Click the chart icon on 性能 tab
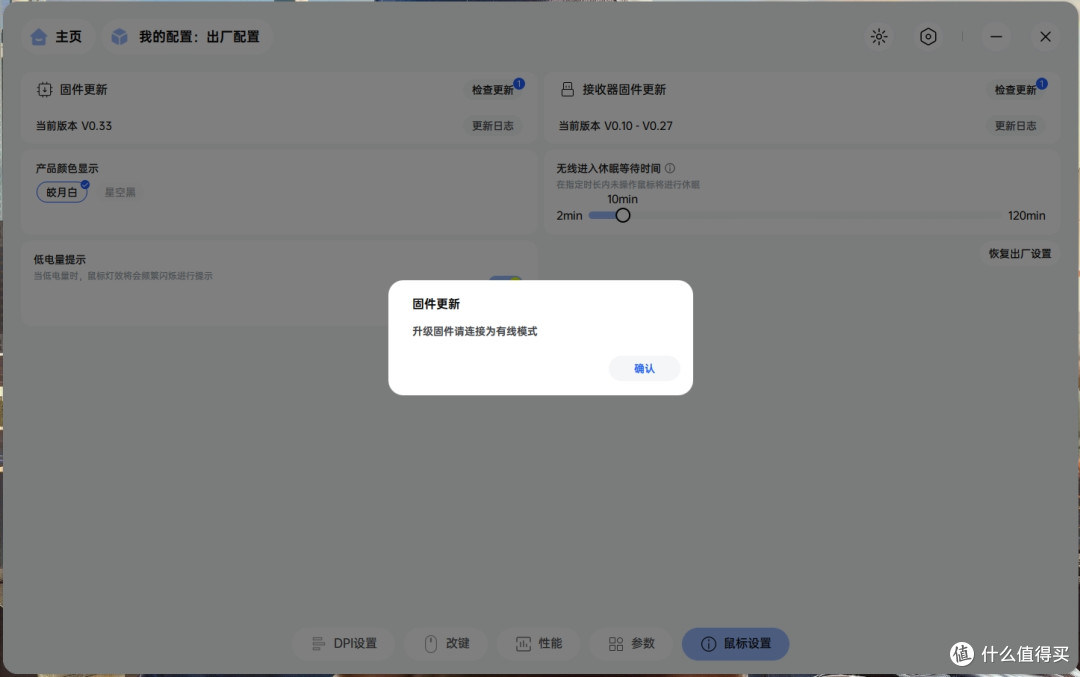This screenshot has height=677, width=1080. tap(523, 643)
